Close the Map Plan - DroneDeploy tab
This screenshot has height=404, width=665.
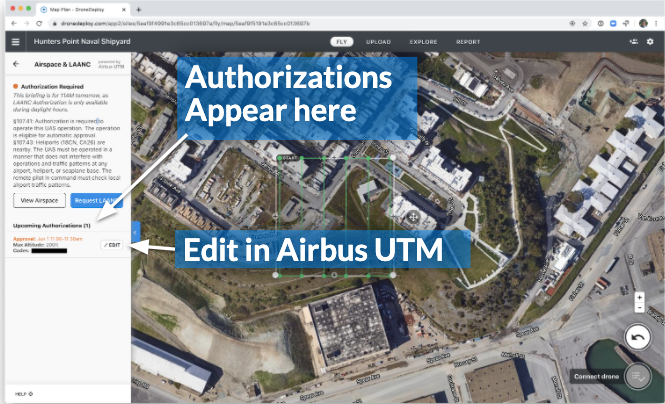pyautogui.click(x=124, y=9)
